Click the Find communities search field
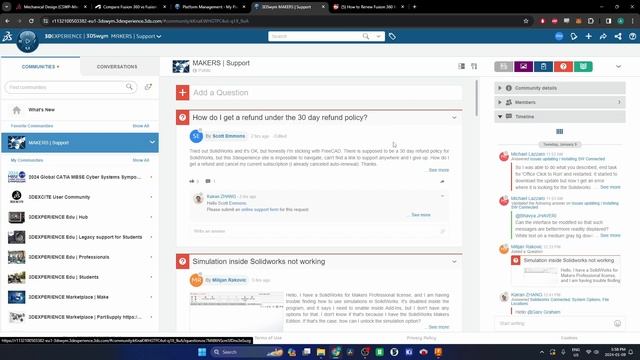640x360 pixels. point(70,87)
